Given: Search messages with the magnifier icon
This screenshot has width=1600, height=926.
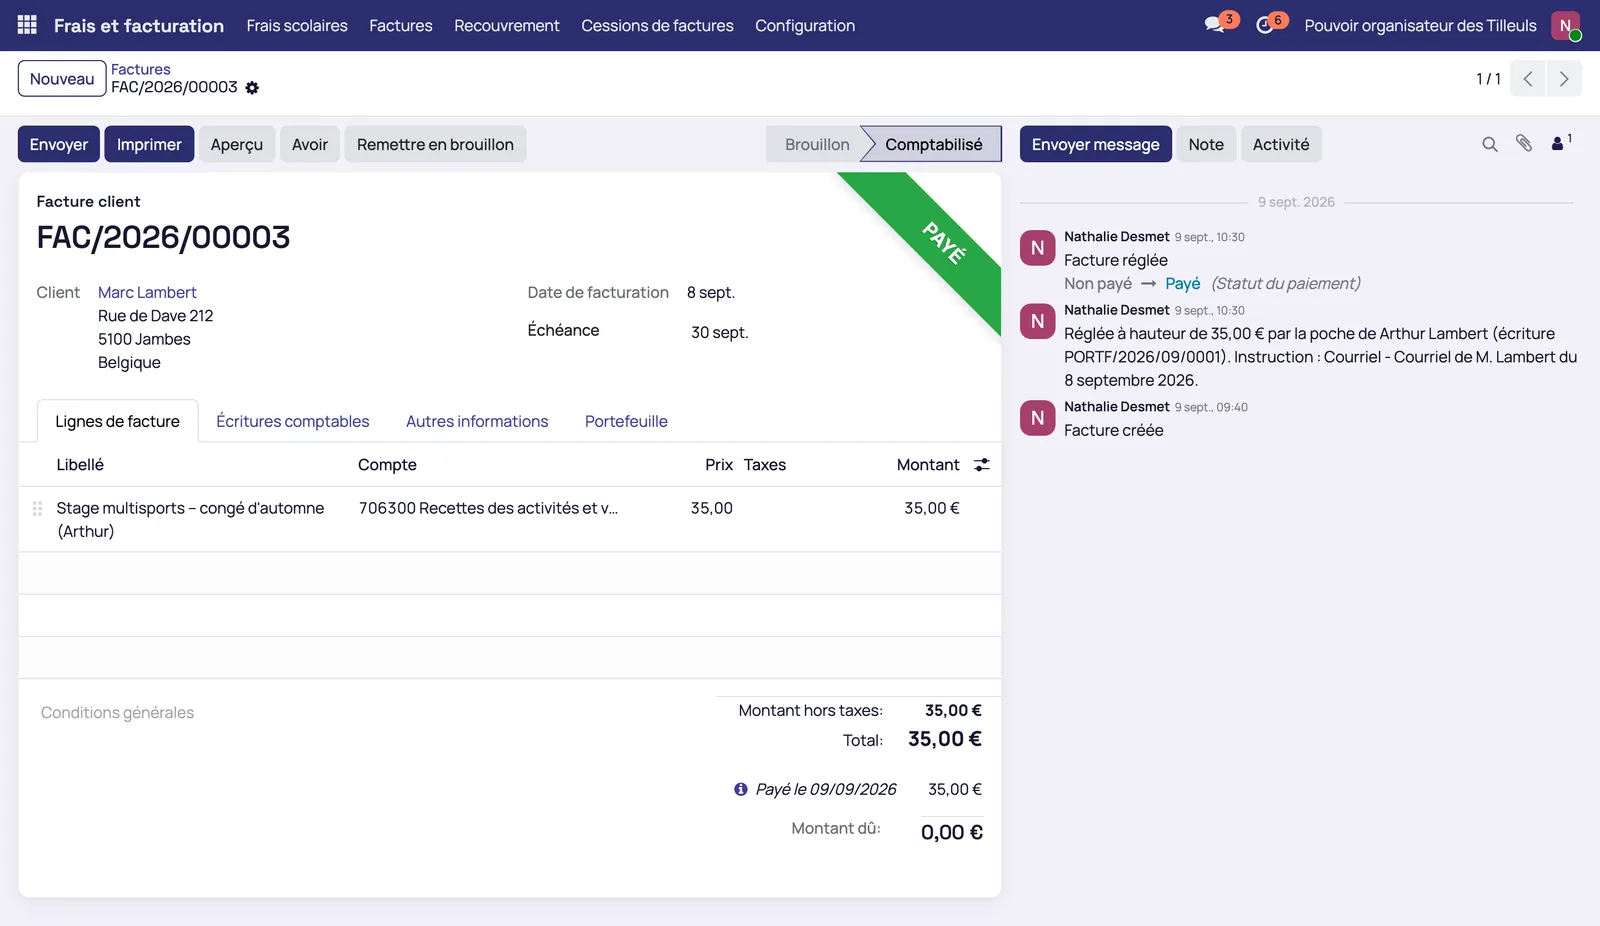Looking at the screenshot, I should coord(1490,144).
